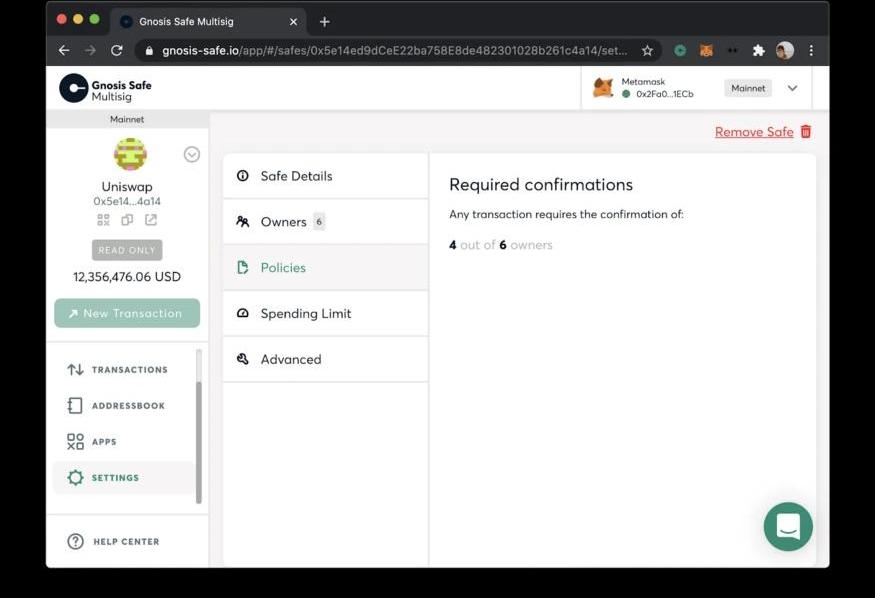The width and height of the screenshot is (875, 598).
Task: Click the 4 out of 6 owners text
Action: click(x=501, y=245)
